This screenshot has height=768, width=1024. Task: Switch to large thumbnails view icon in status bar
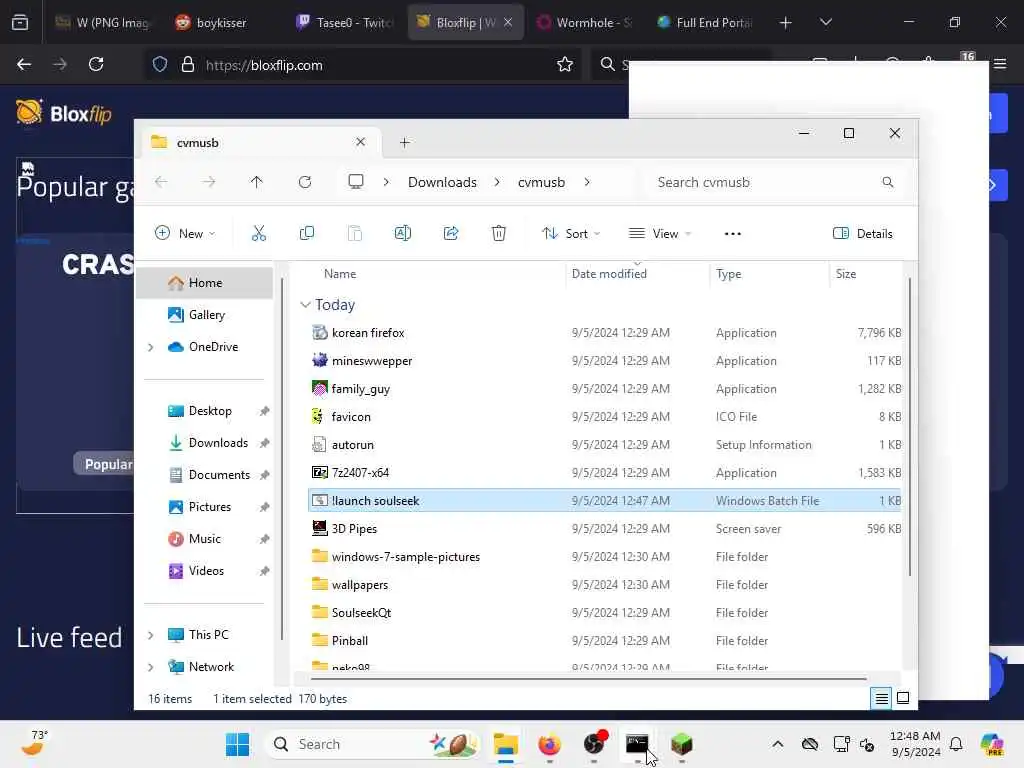[903, 698]
